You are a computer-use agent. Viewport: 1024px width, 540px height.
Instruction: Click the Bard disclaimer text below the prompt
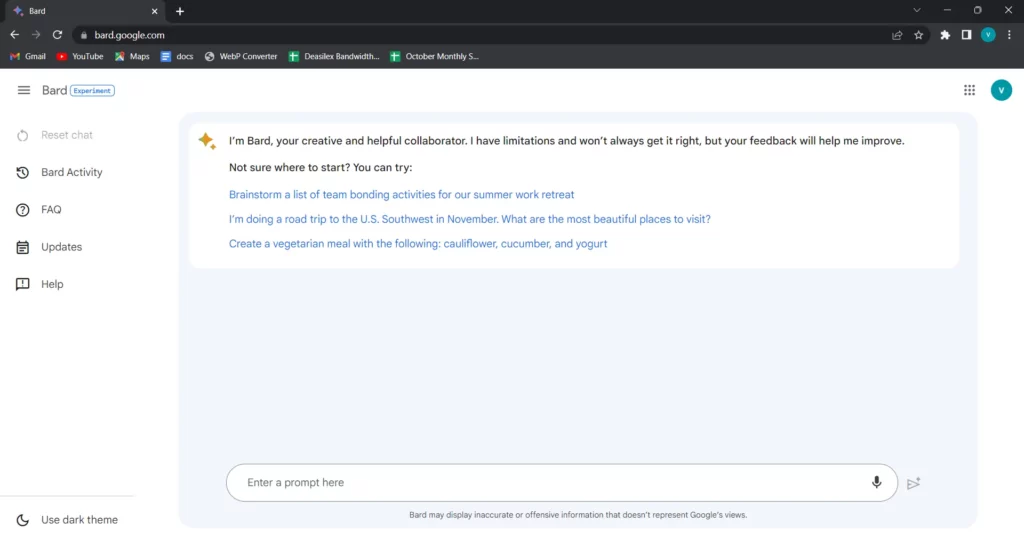point(578,515)
